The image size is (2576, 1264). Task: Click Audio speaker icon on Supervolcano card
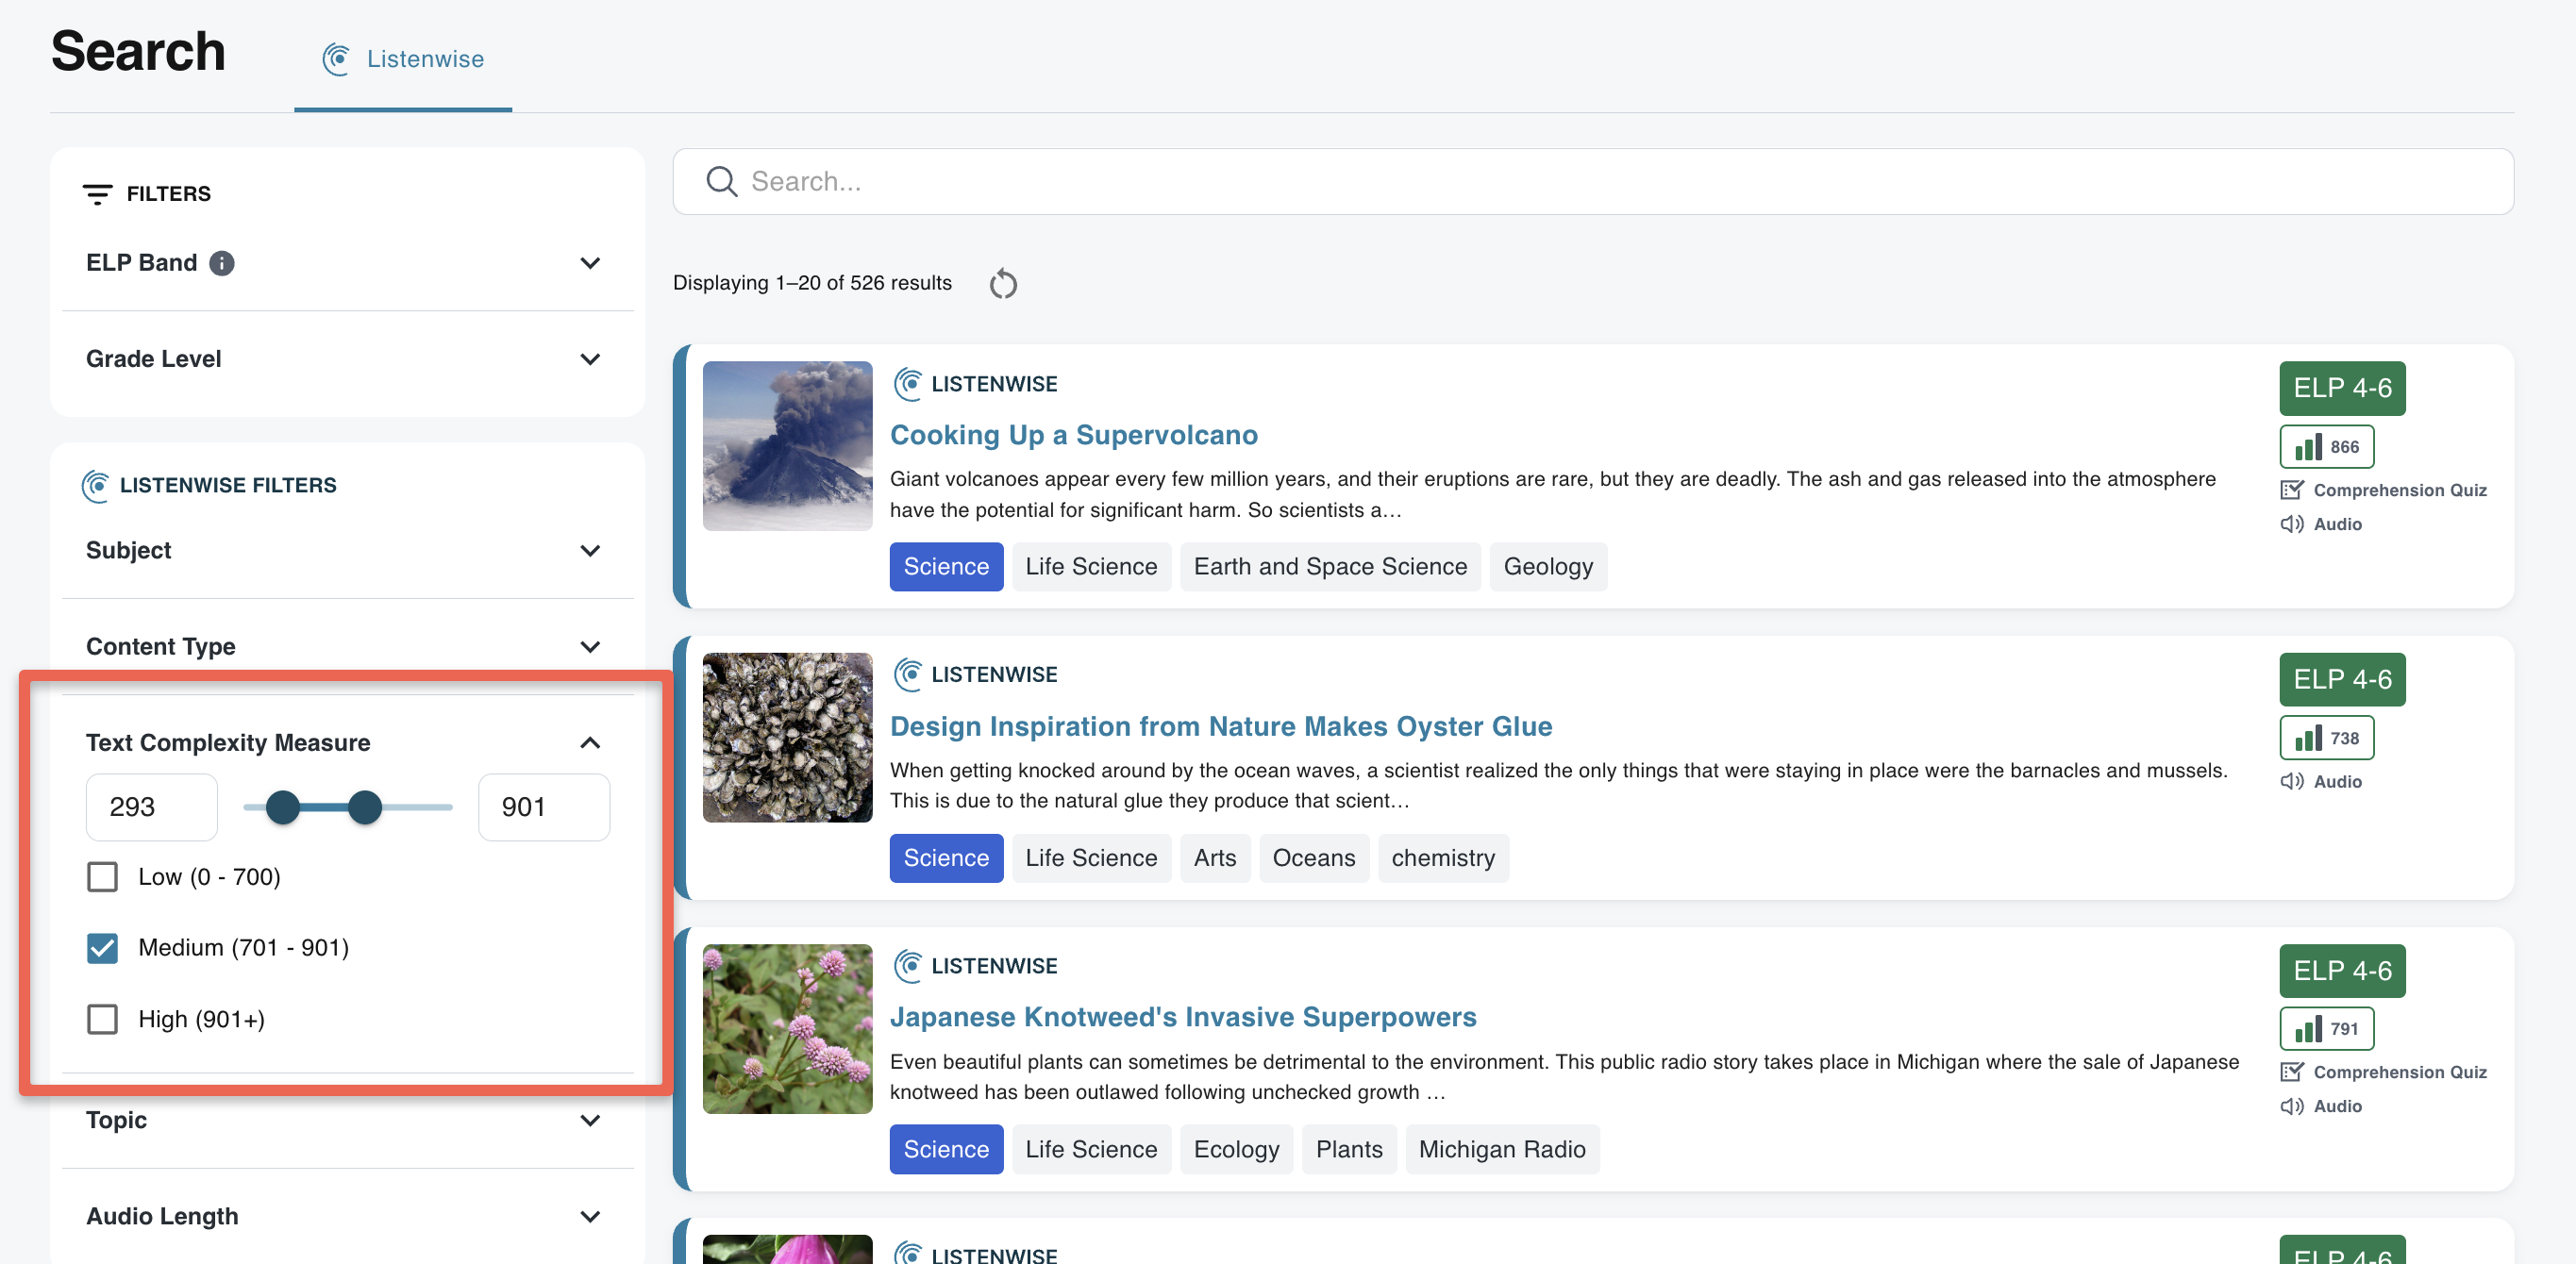pos(2291,524)
